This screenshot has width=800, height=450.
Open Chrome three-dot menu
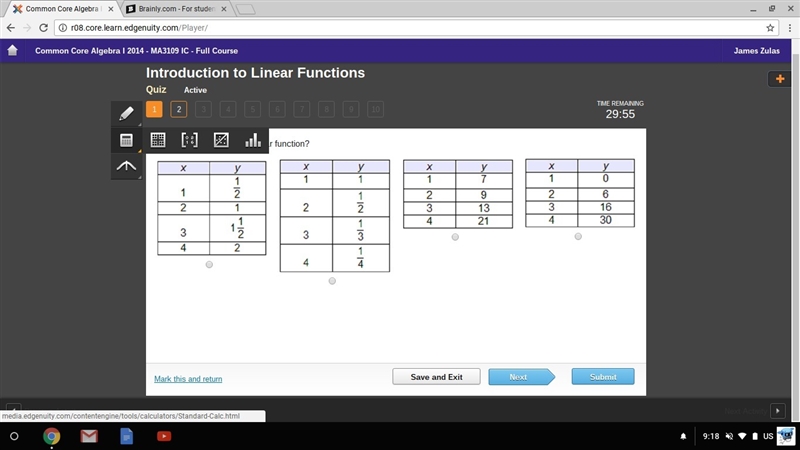(790, 28)
